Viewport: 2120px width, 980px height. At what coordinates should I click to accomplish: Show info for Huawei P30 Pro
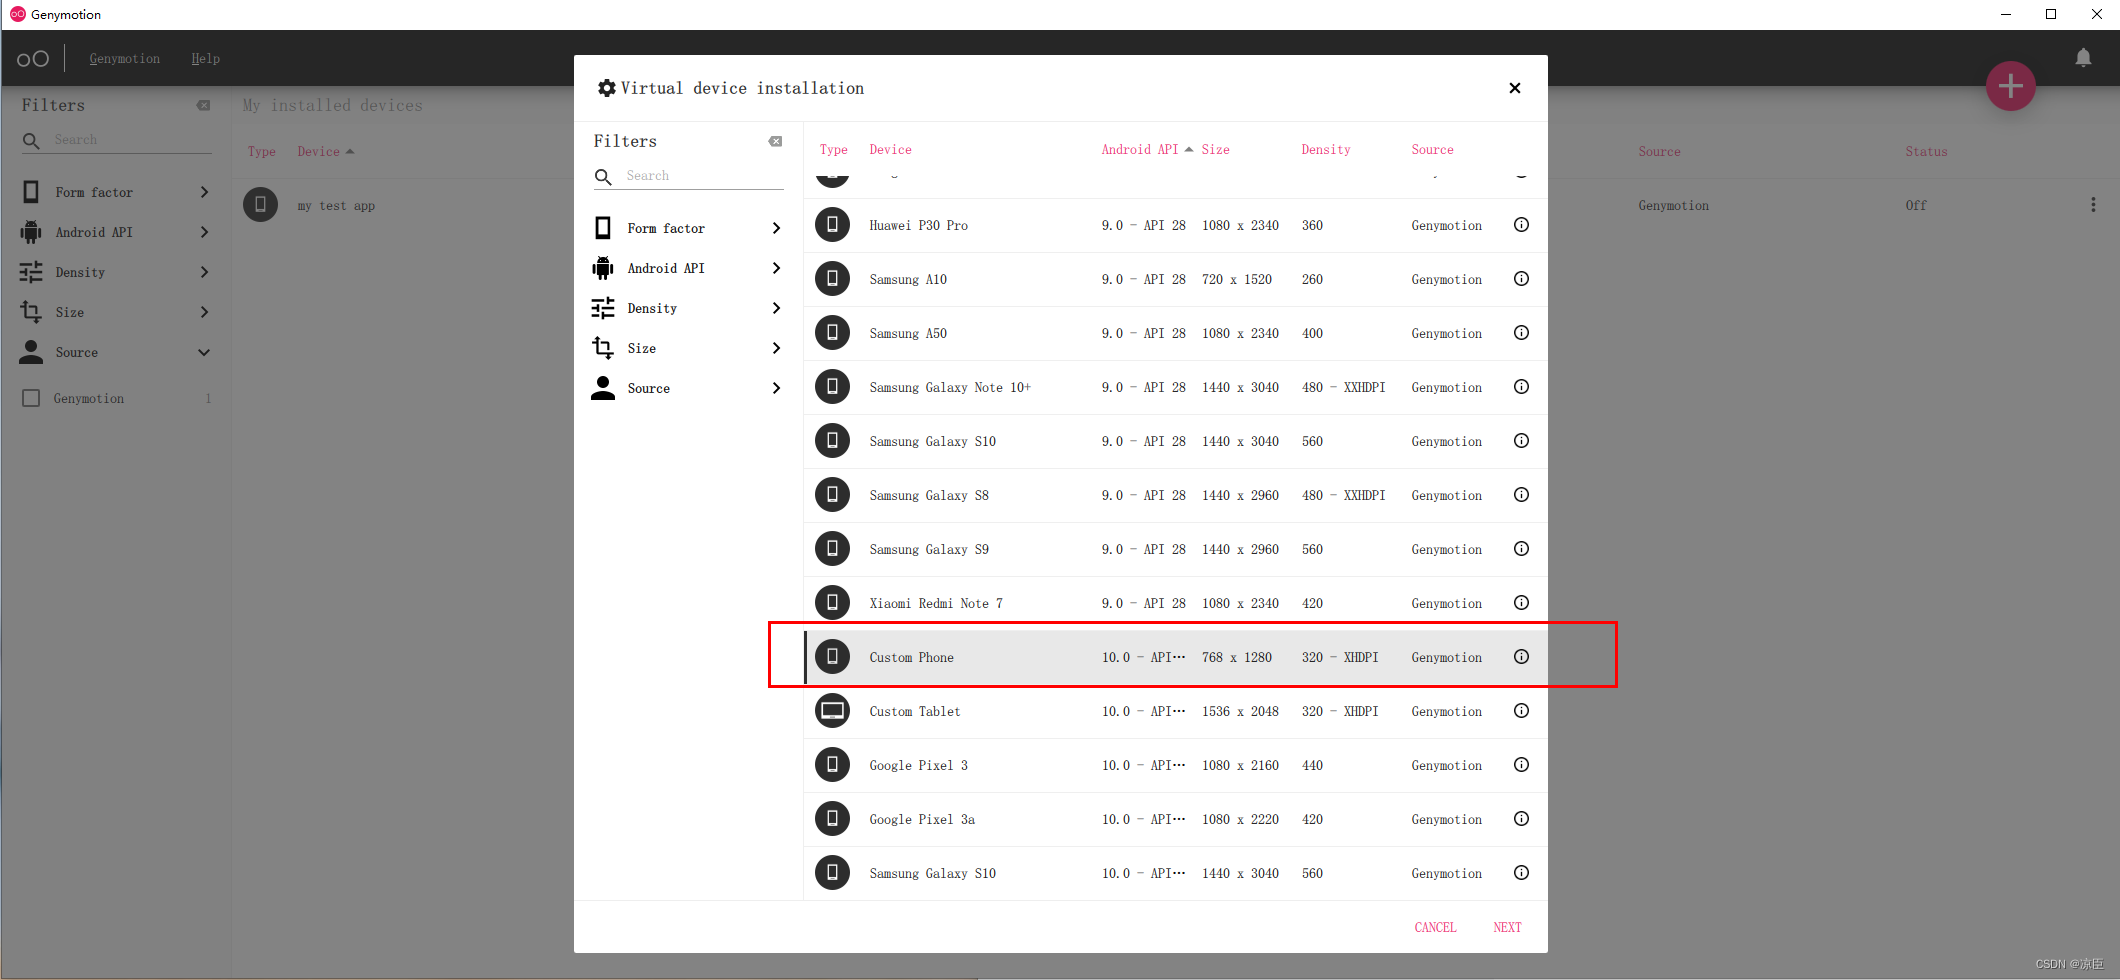[1521, 225]
